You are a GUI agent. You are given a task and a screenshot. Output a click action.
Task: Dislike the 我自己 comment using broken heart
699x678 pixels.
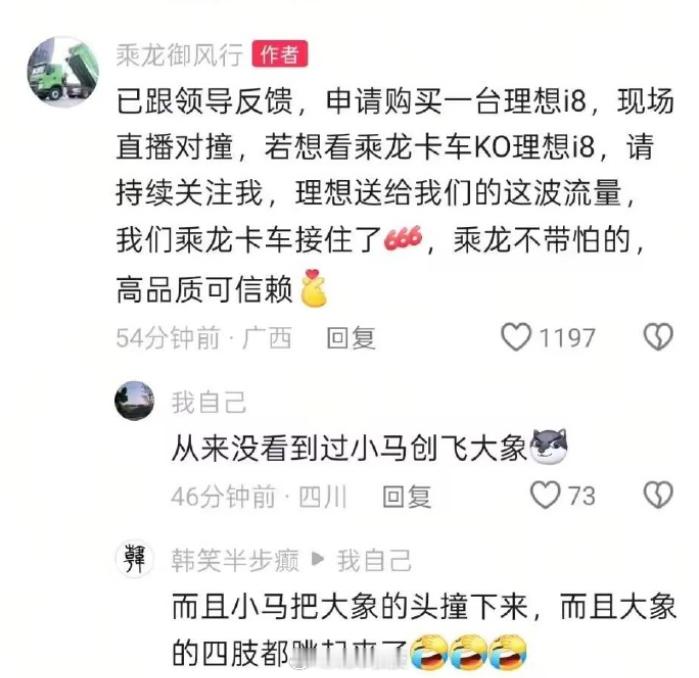coord(658,495)
